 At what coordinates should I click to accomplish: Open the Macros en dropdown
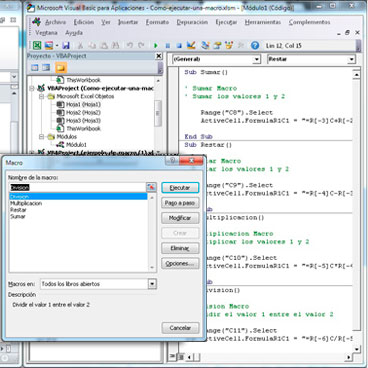[152, 284]
